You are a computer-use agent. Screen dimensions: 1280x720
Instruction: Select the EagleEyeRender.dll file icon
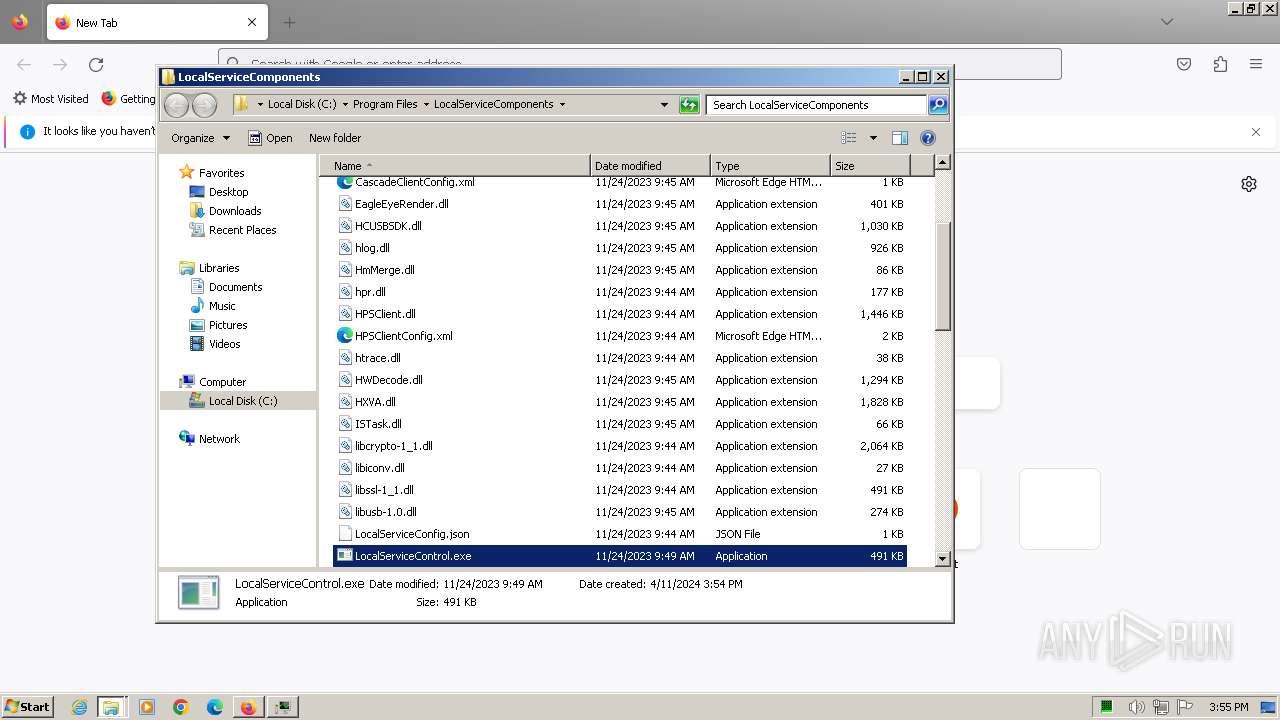345,204
